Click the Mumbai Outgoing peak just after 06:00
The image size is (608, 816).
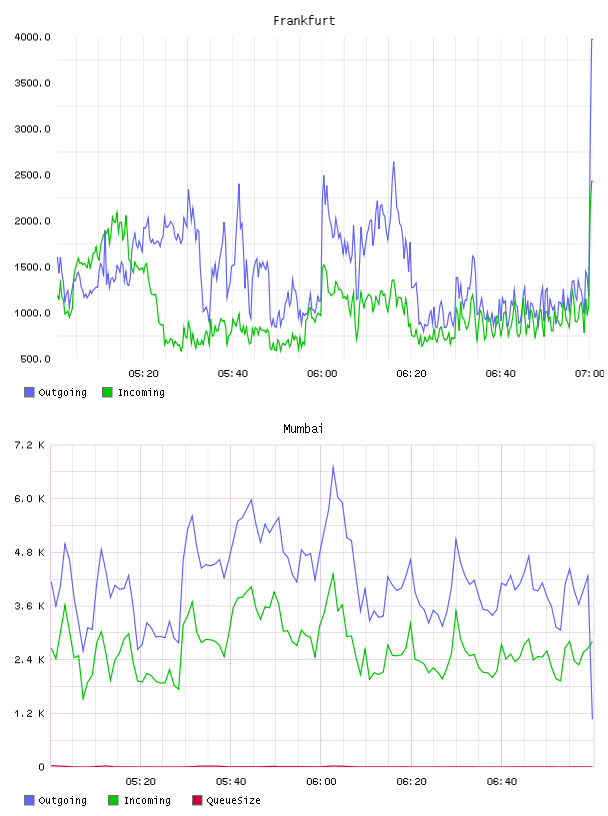click(x=333, y=466)
